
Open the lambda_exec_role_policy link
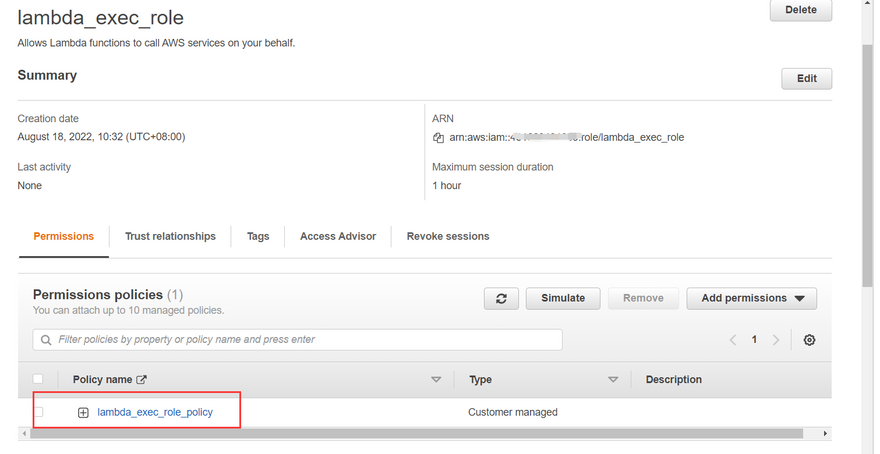pos(155,412)
